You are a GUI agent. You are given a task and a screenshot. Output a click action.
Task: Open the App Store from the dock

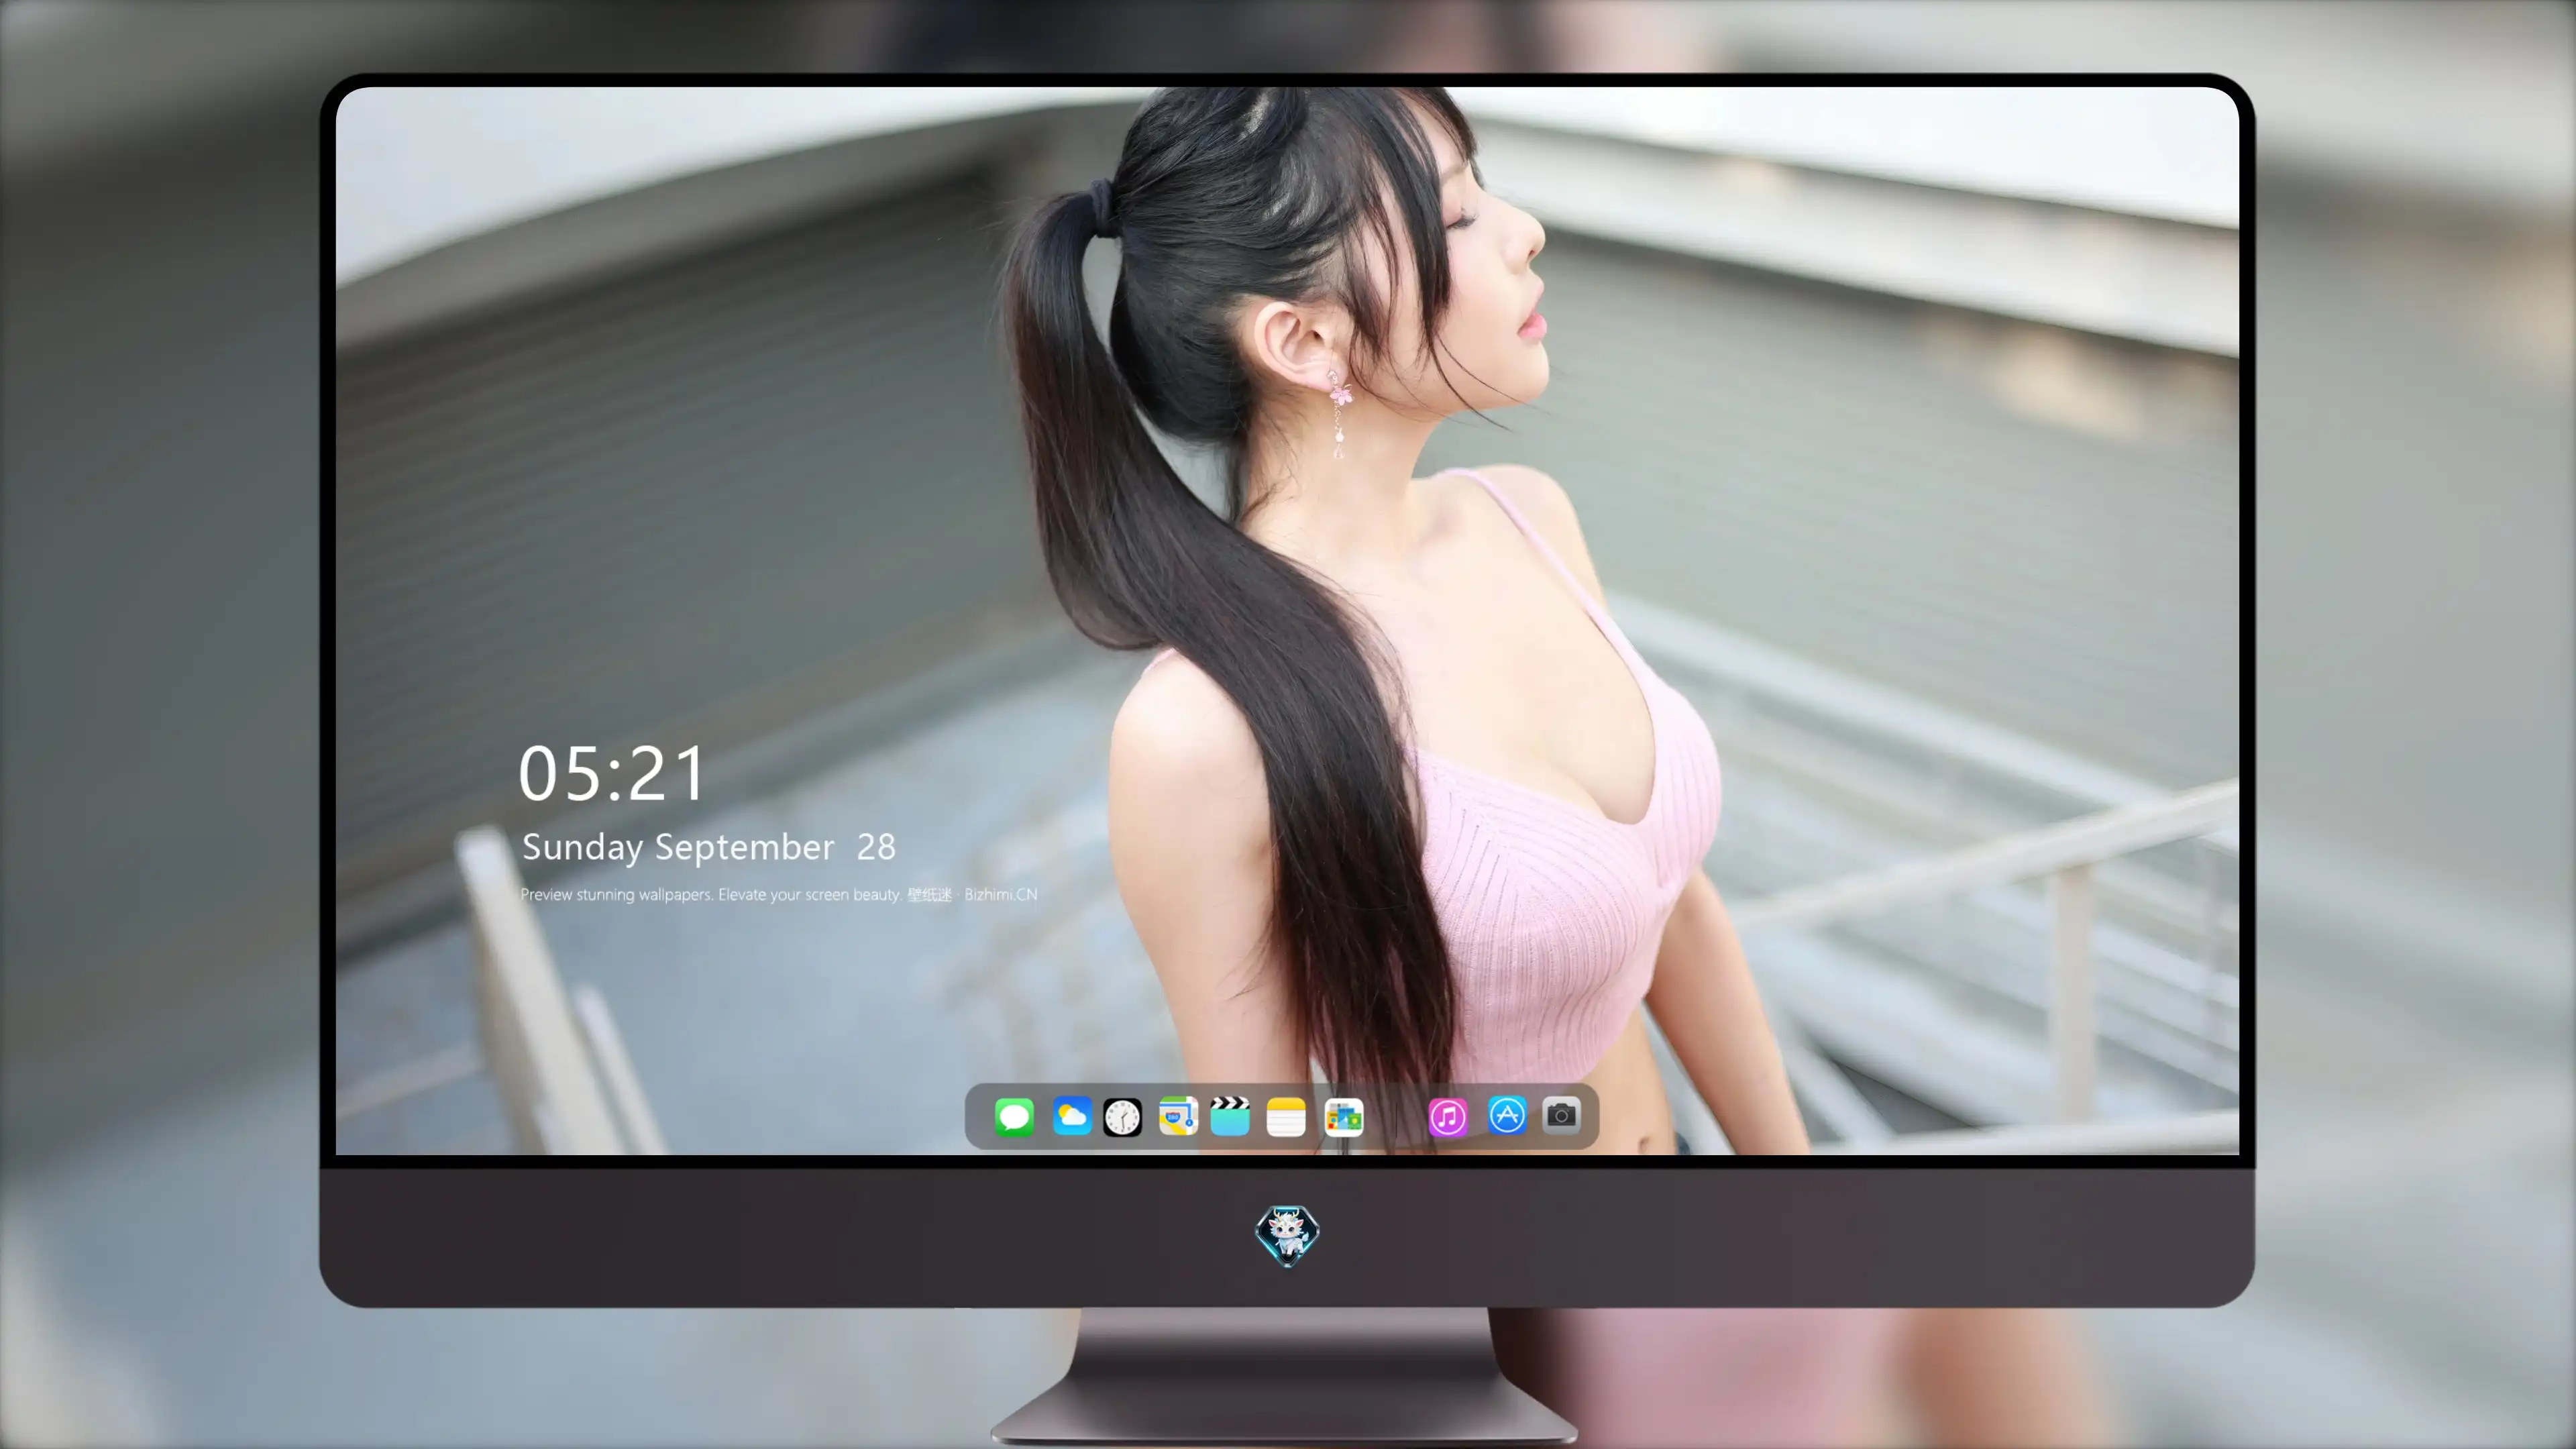[1507, 1115]
